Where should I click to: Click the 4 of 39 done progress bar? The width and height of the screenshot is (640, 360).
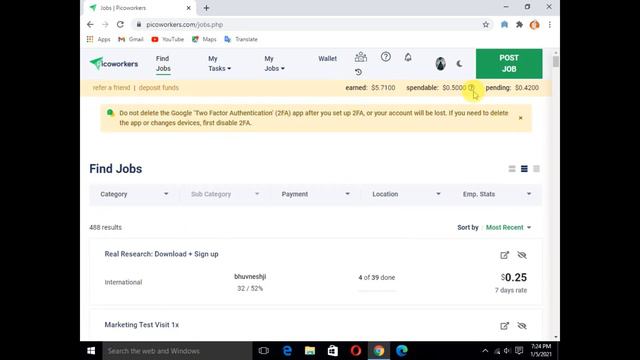click(377, 291)
